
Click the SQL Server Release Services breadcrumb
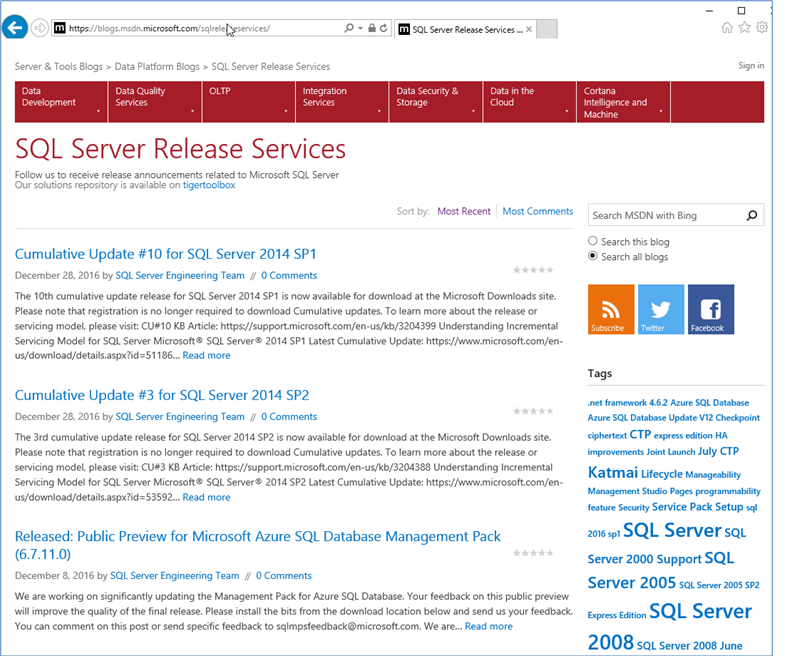pyautogui.click(x=271, y=66)
